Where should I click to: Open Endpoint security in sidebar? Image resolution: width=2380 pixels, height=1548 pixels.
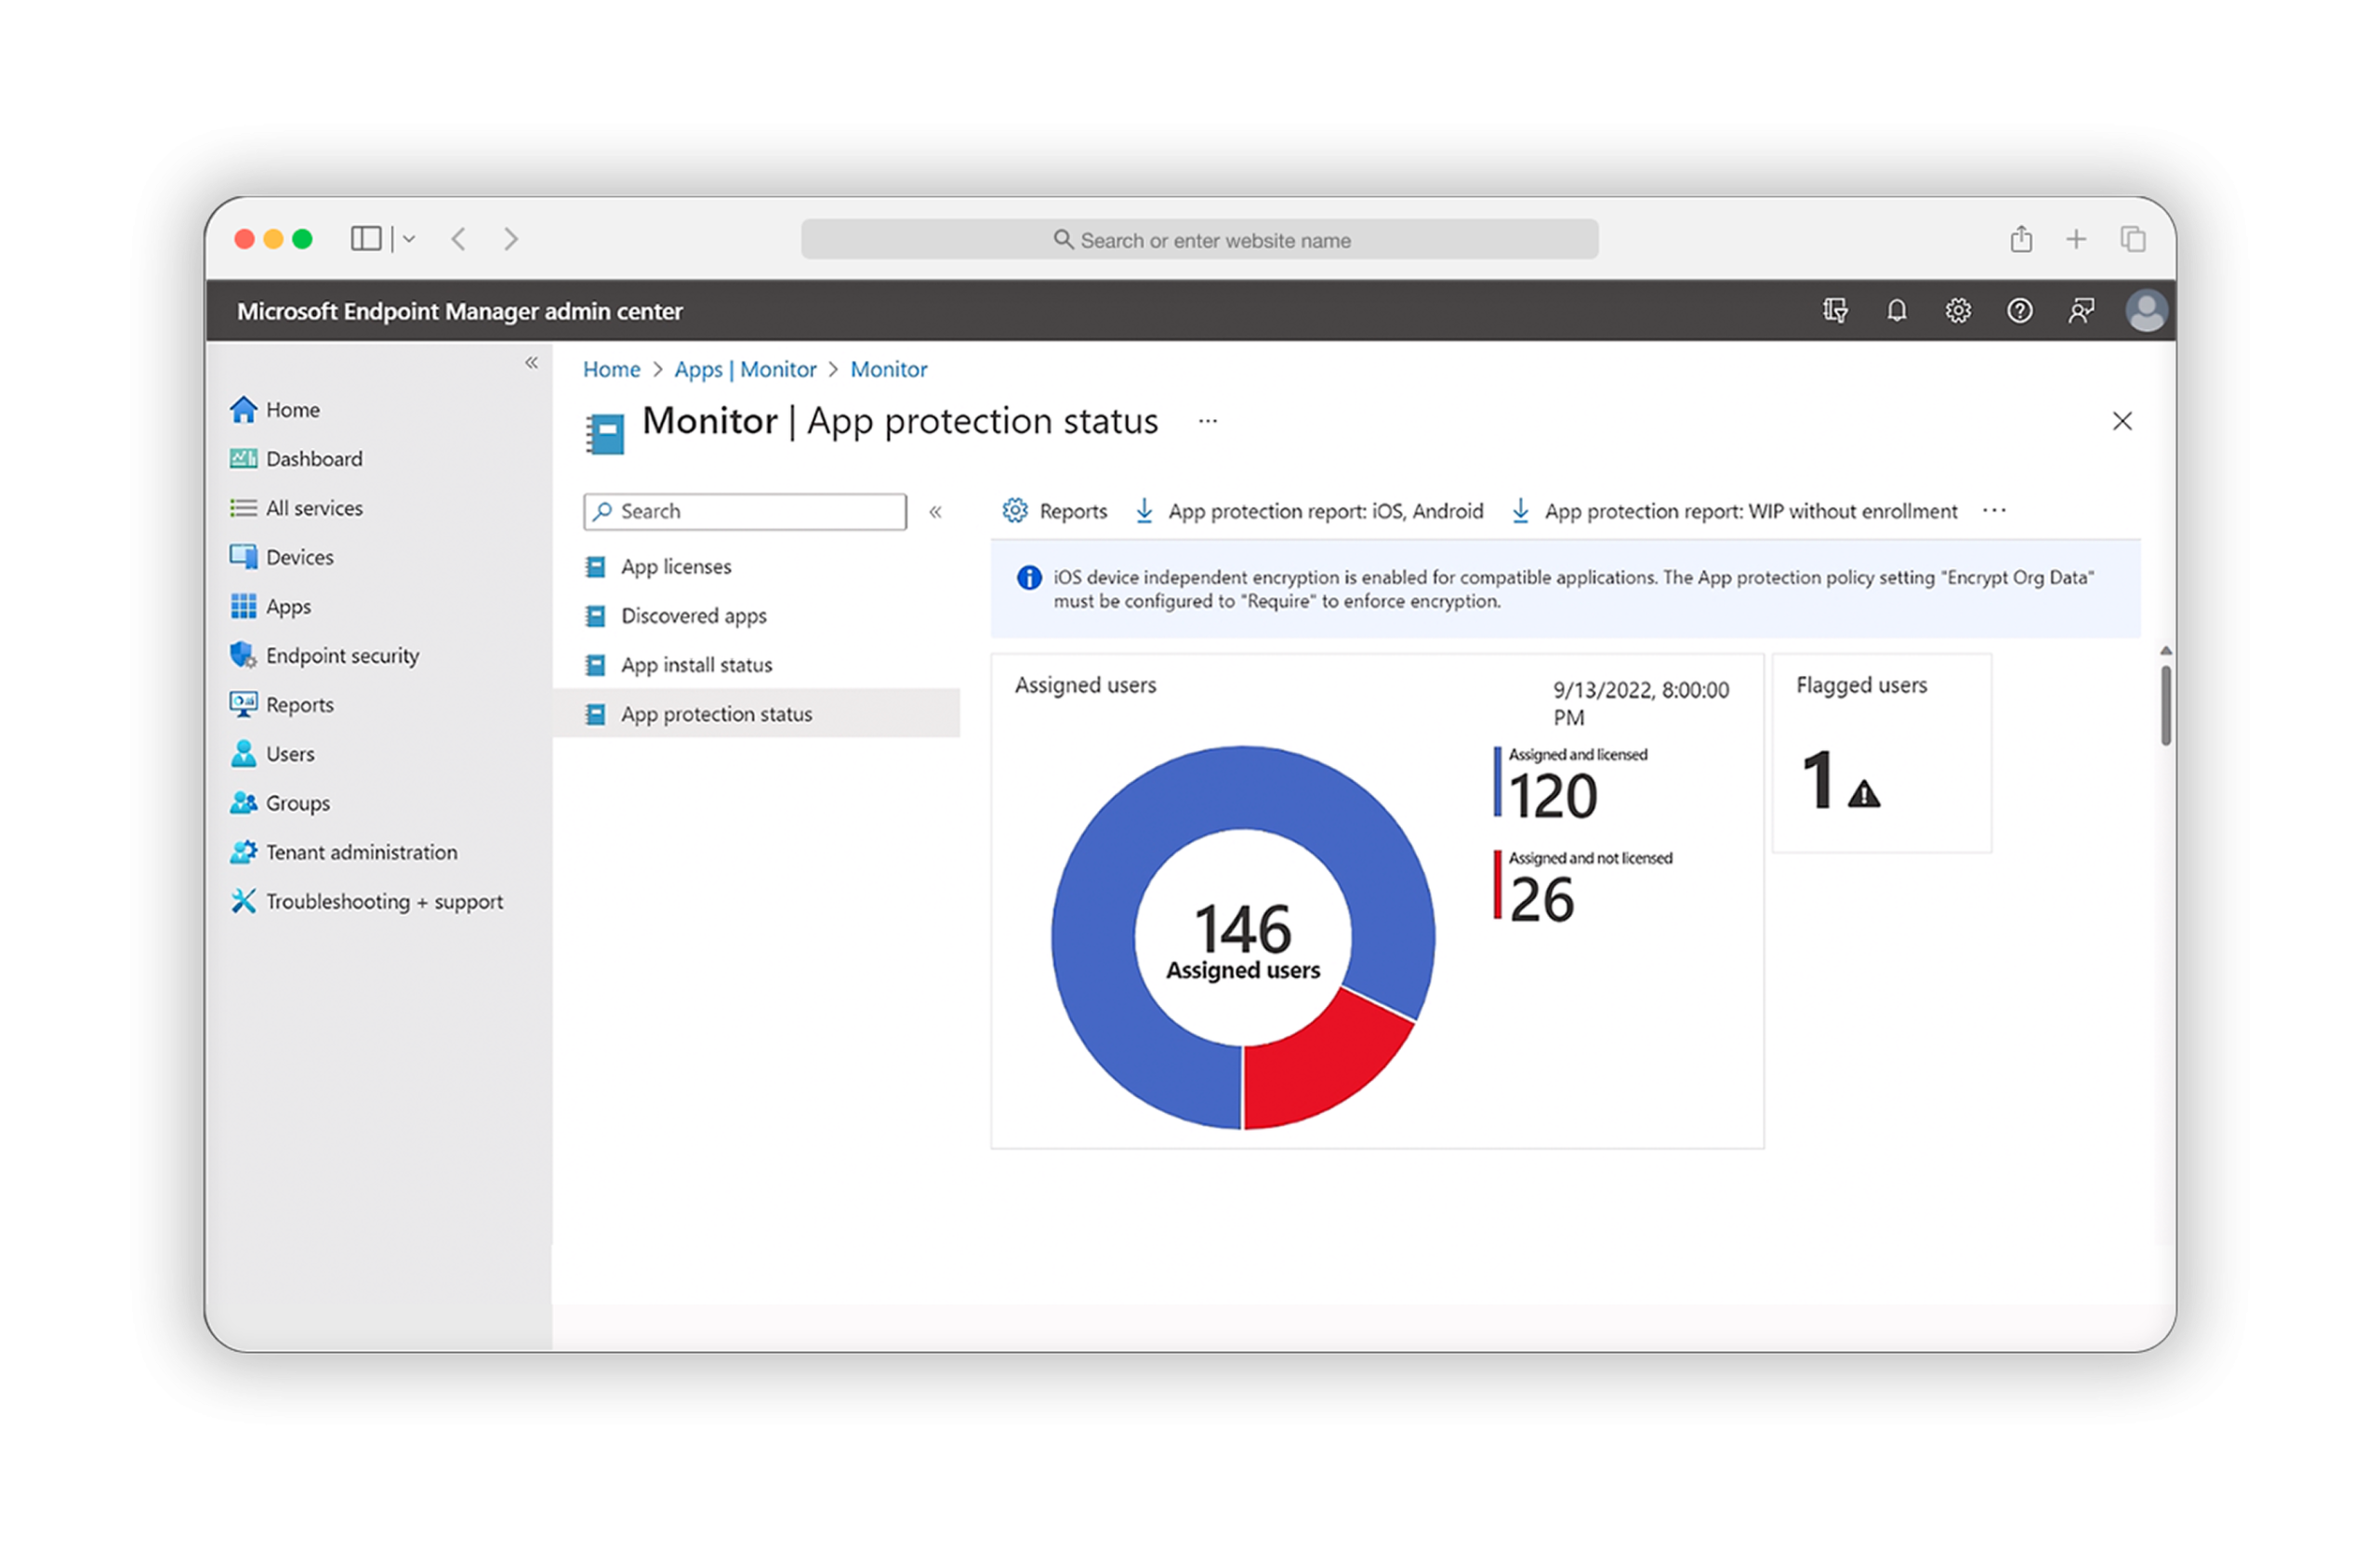pos(341,656)
